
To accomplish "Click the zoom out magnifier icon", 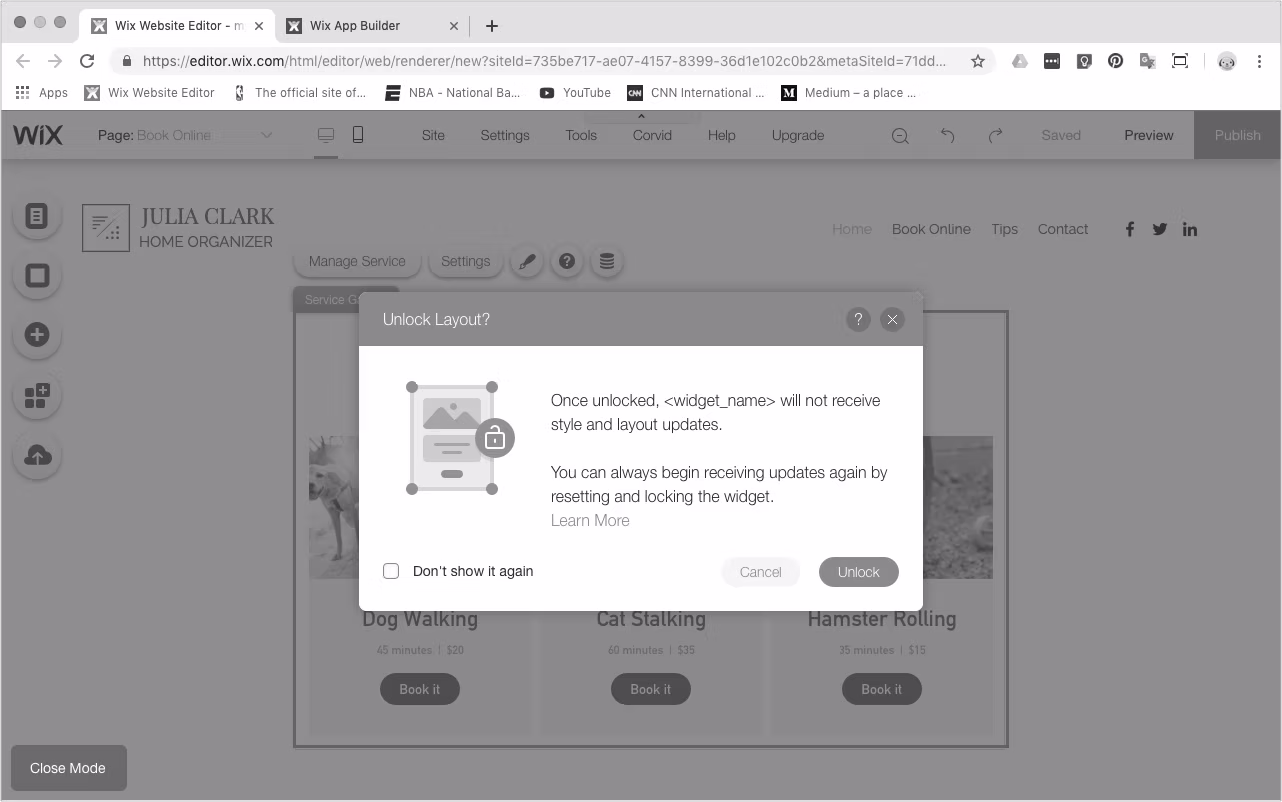I will point(900,136).
